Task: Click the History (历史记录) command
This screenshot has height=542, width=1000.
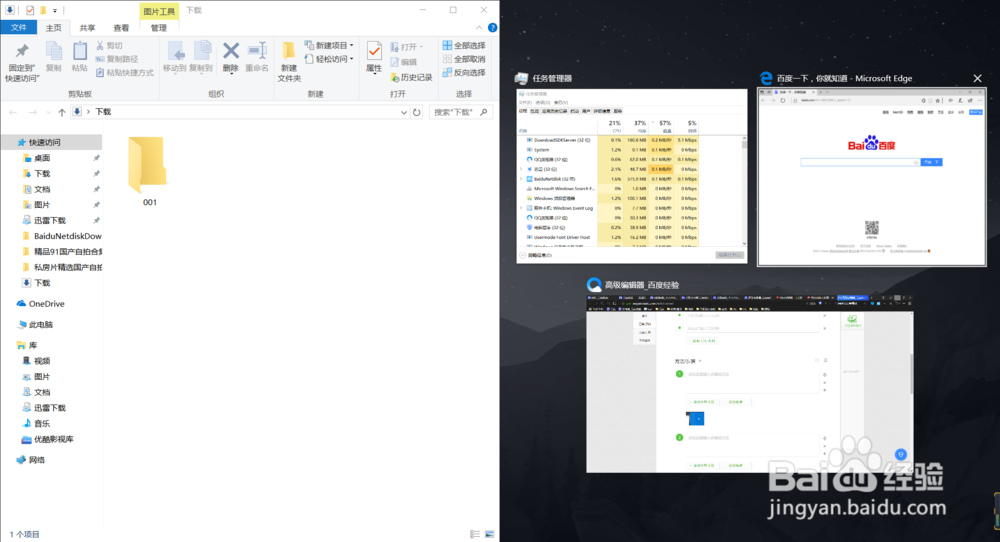Action: (411, 77)
